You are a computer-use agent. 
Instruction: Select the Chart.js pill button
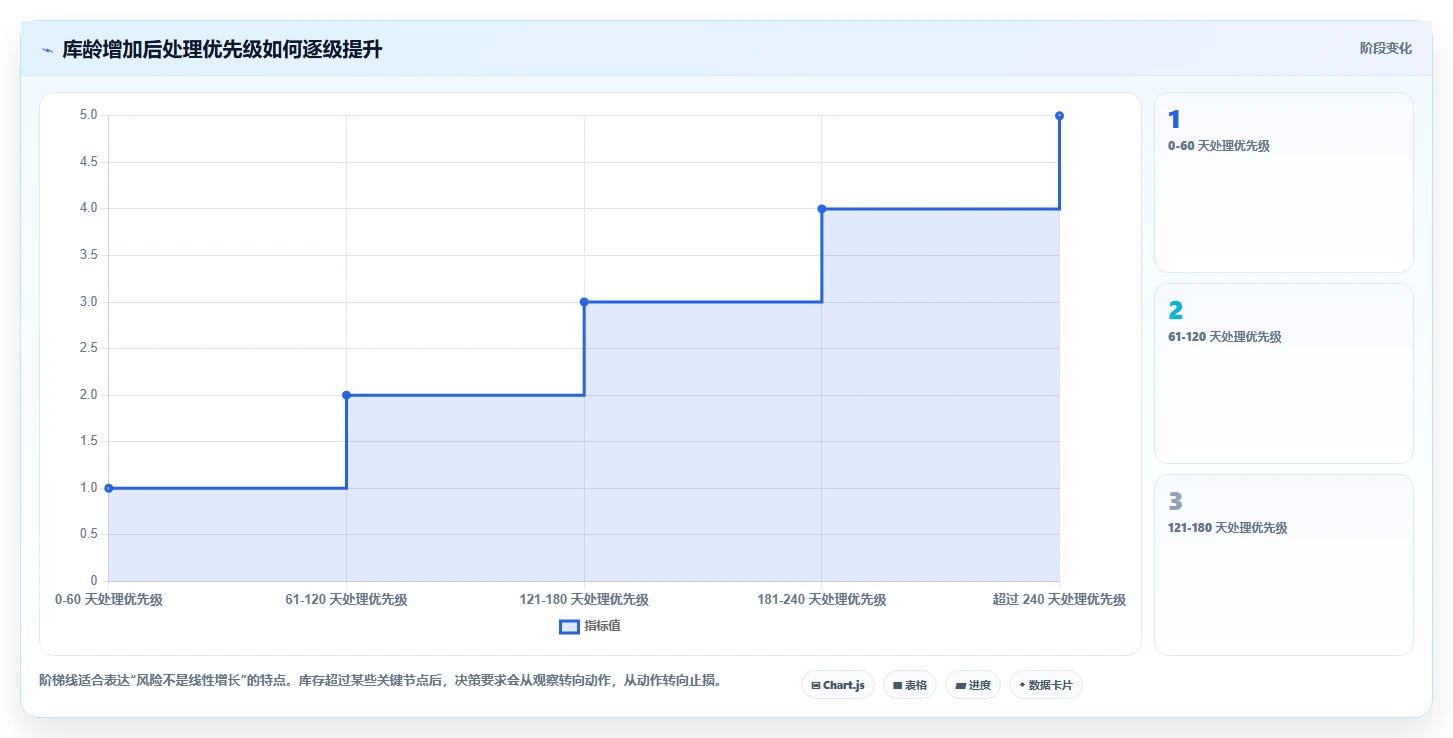(838, 685)
